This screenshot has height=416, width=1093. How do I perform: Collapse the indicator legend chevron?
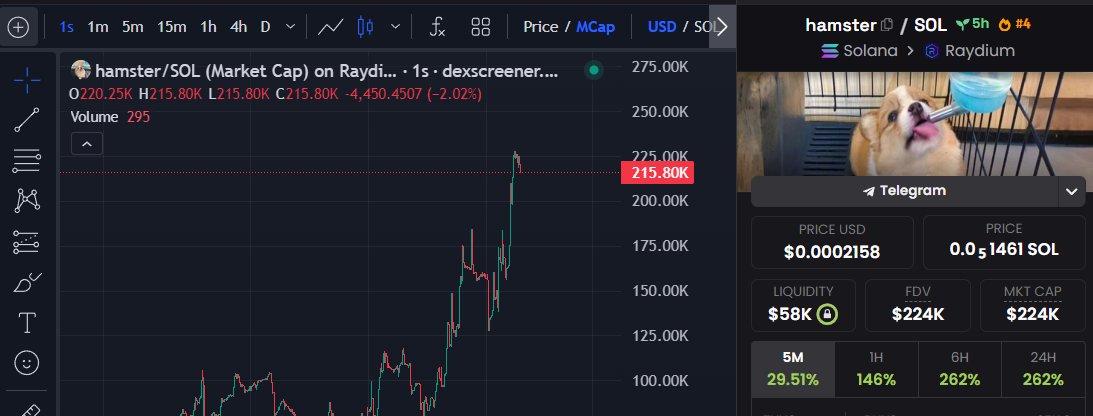(x=86, y=144)
